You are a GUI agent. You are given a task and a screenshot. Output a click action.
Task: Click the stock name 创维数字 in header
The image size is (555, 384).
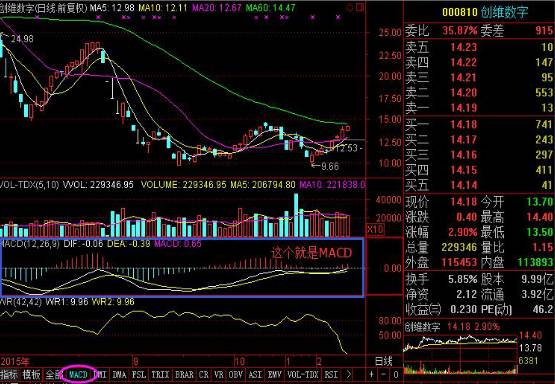(x=504, y=12)
